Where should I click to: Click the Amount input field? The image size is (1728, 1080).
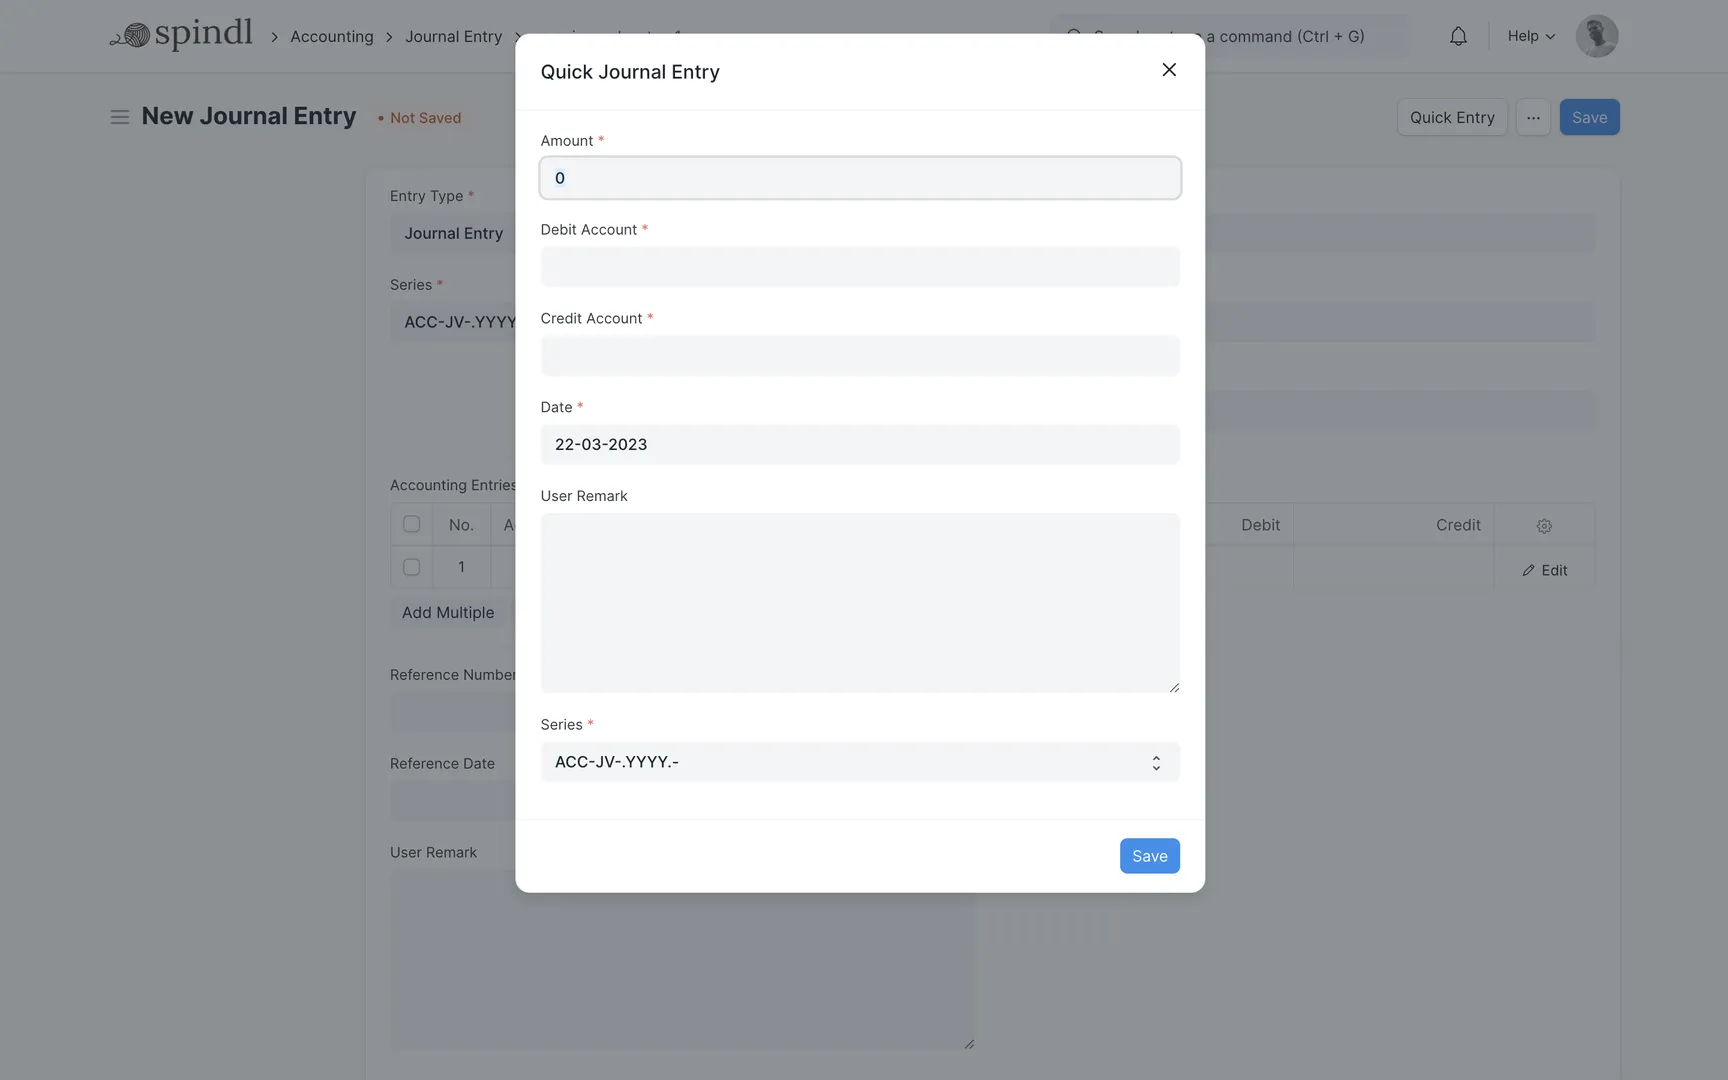tap(860, 178)
